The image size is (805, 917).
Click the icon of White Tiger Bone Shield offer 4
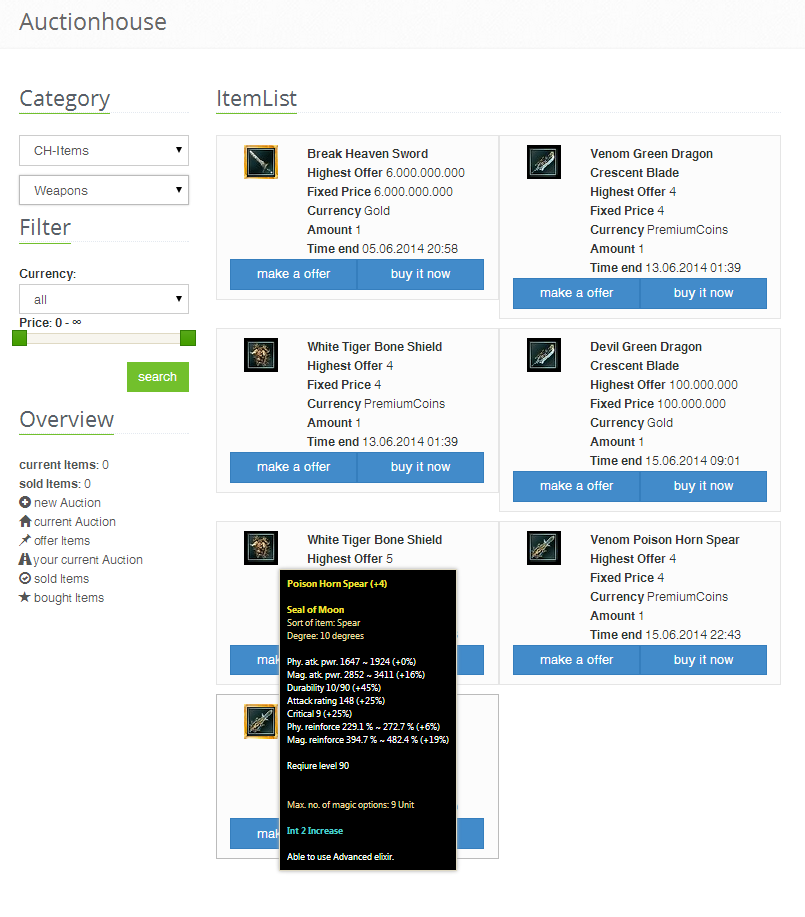pos(261,355)
